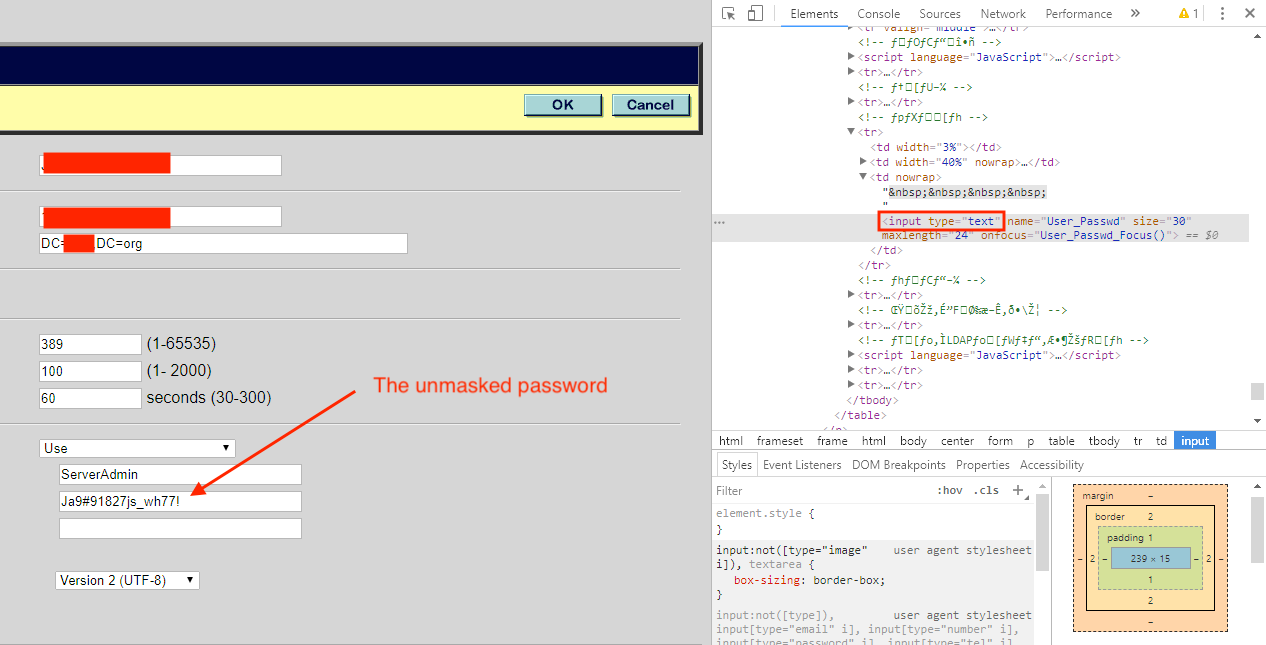
Task: Click the Elements panel vertical scrollbar thumb
Action: pyautogui.click(x=1257, y=392)
